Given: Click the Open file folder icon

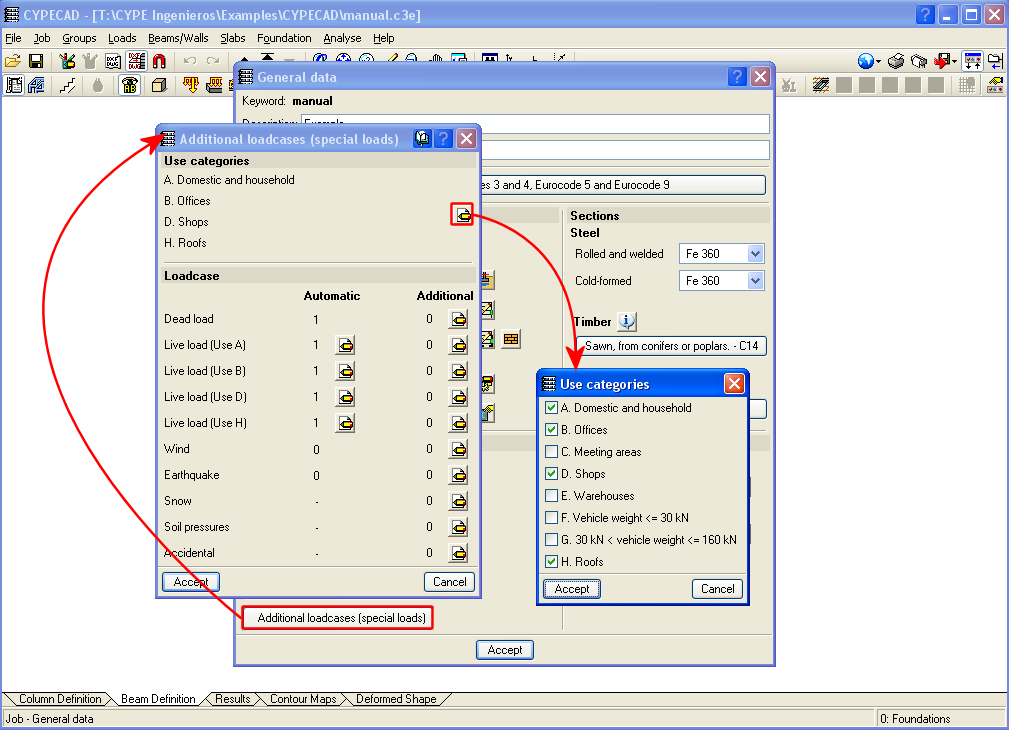Looking at the screenshot, I should 13,61.
